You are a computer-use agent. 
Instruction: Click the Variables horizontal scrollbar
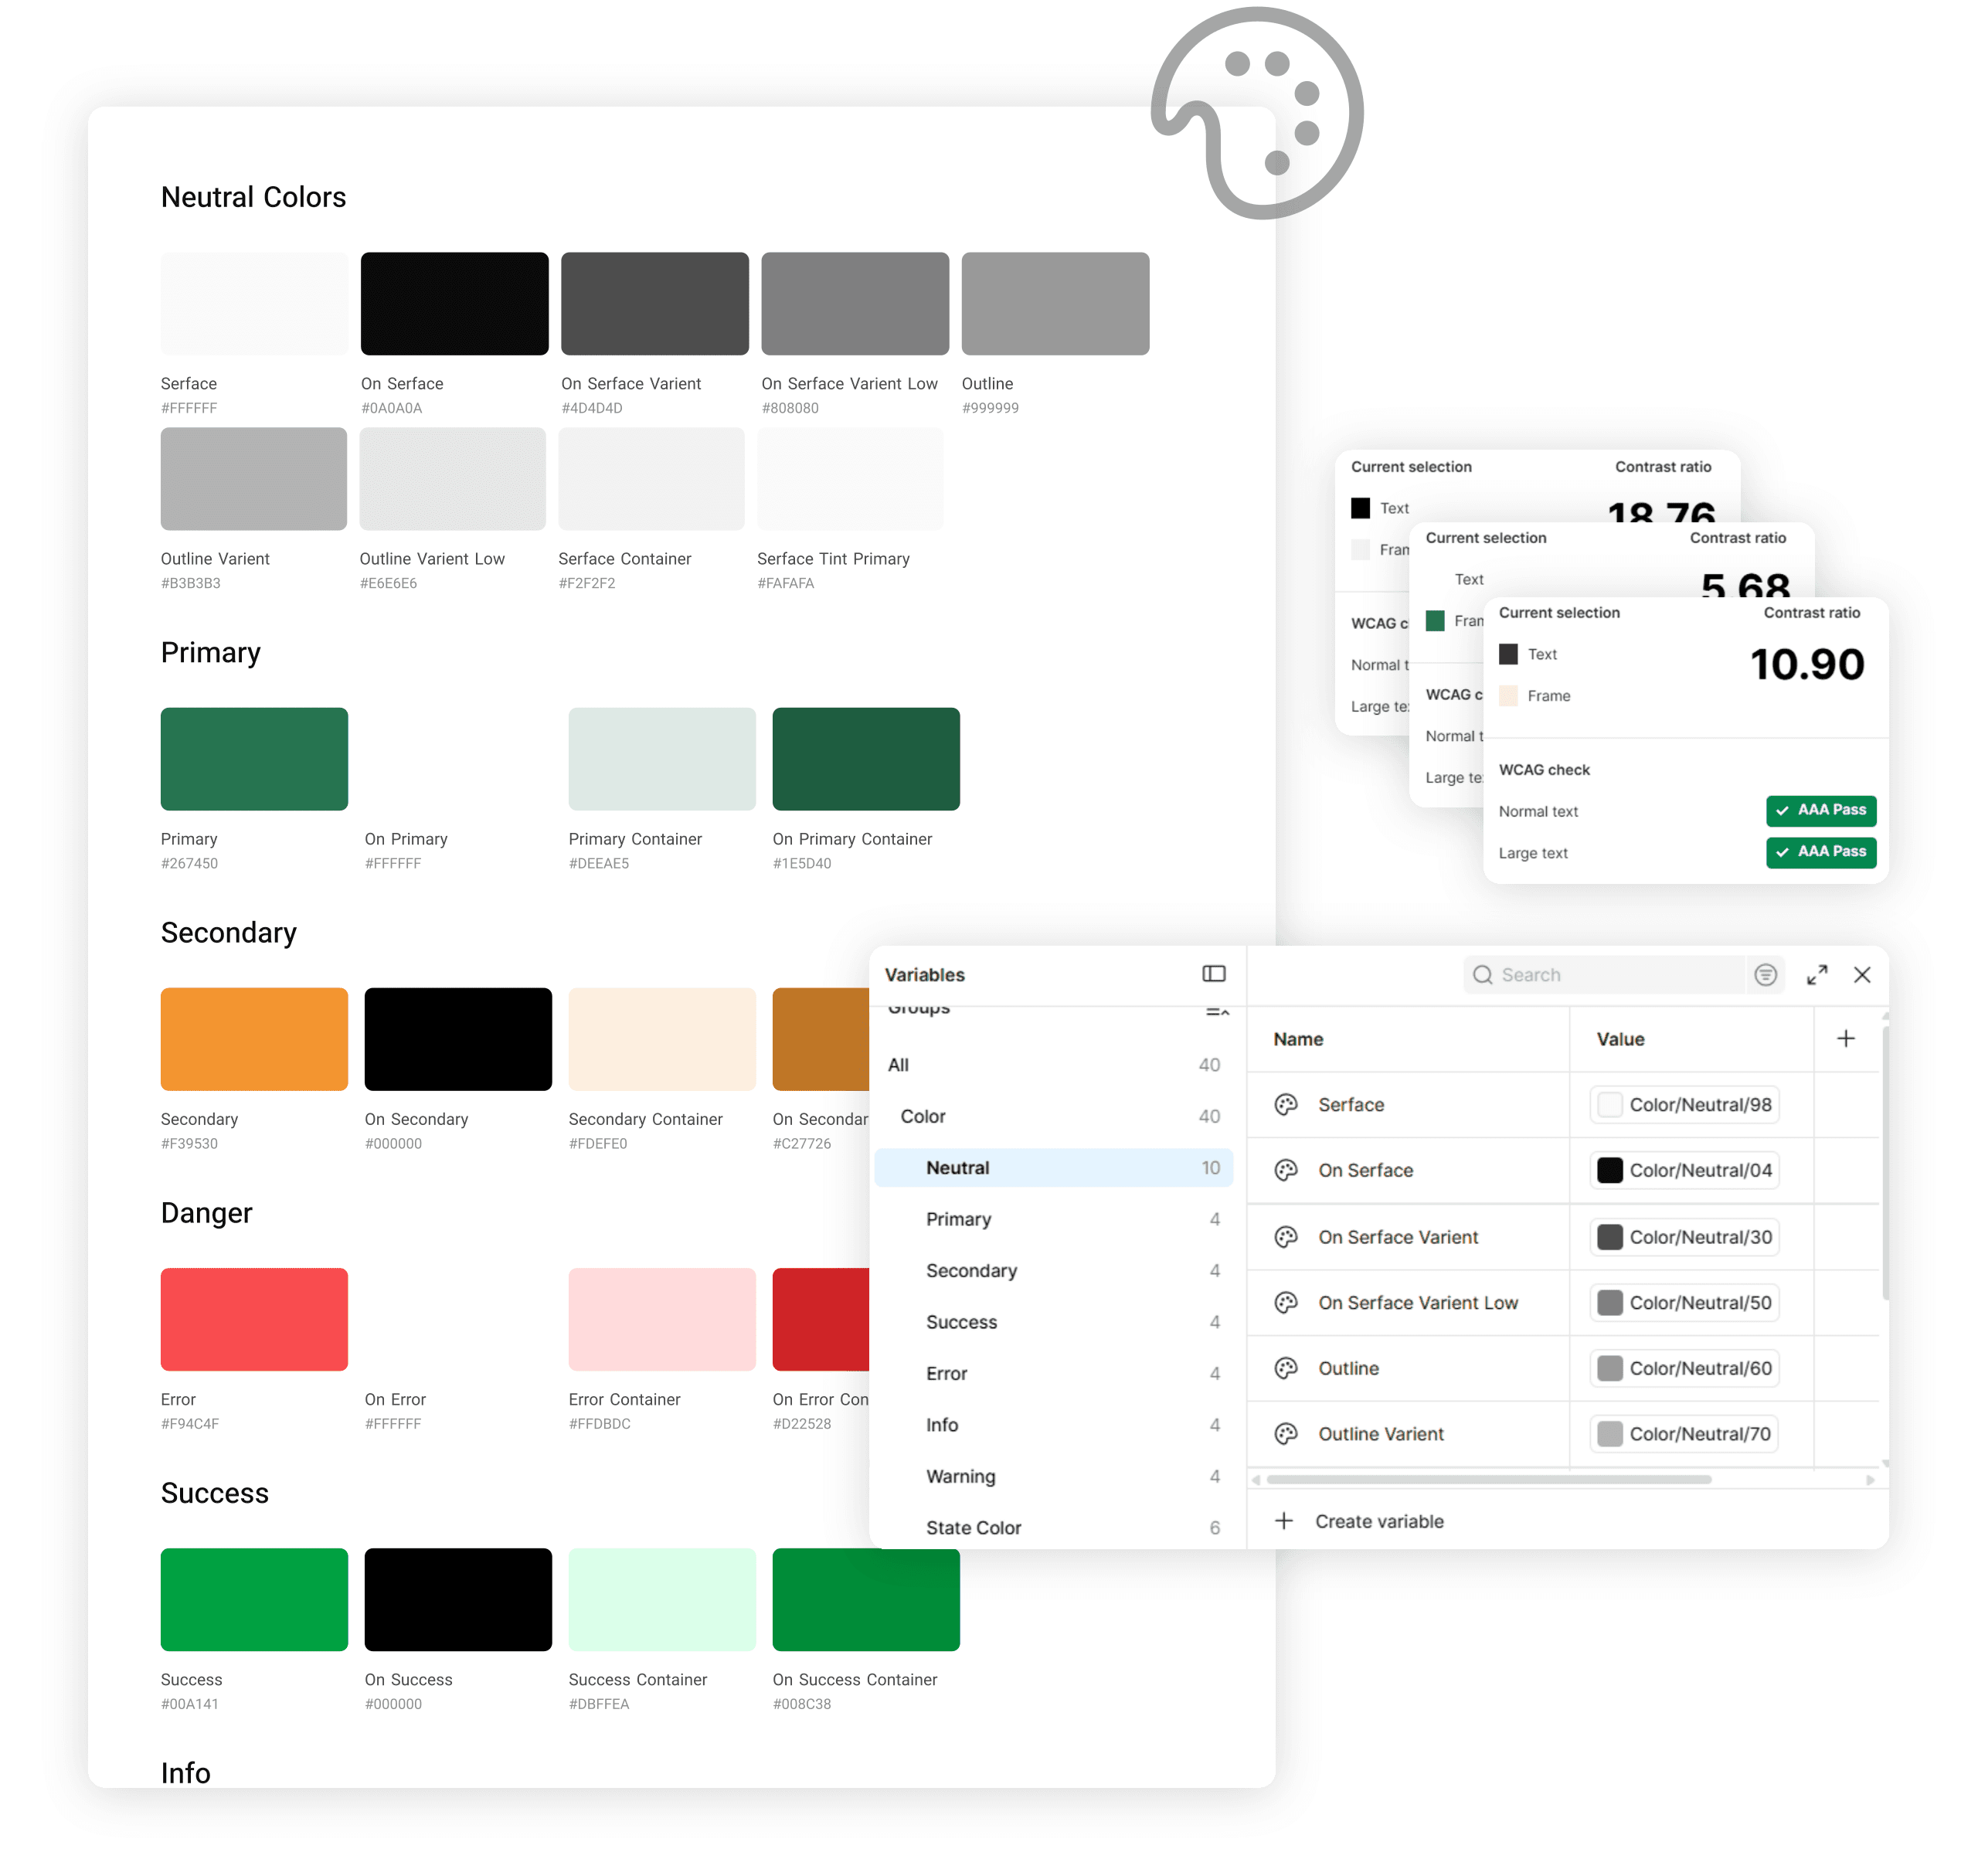point(1488,1480)
